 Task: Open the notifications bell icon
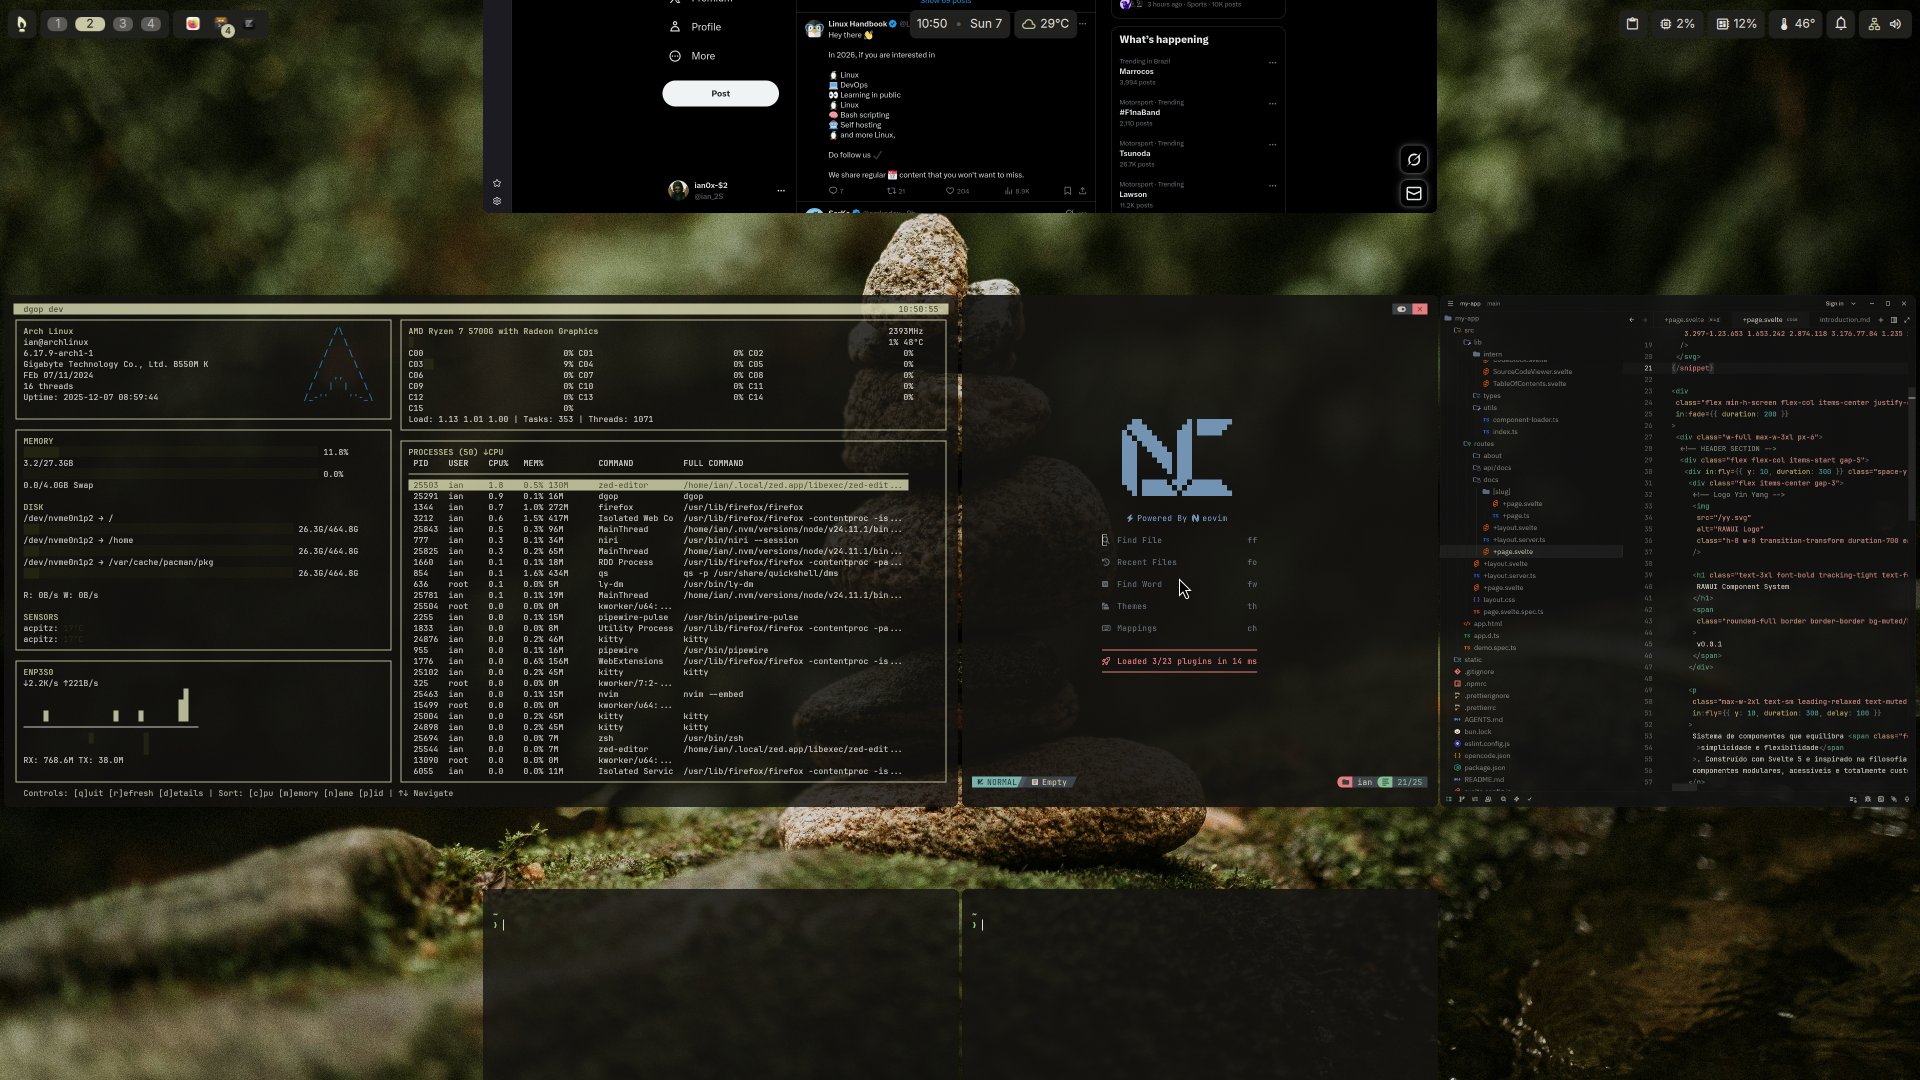(1841, 24)
